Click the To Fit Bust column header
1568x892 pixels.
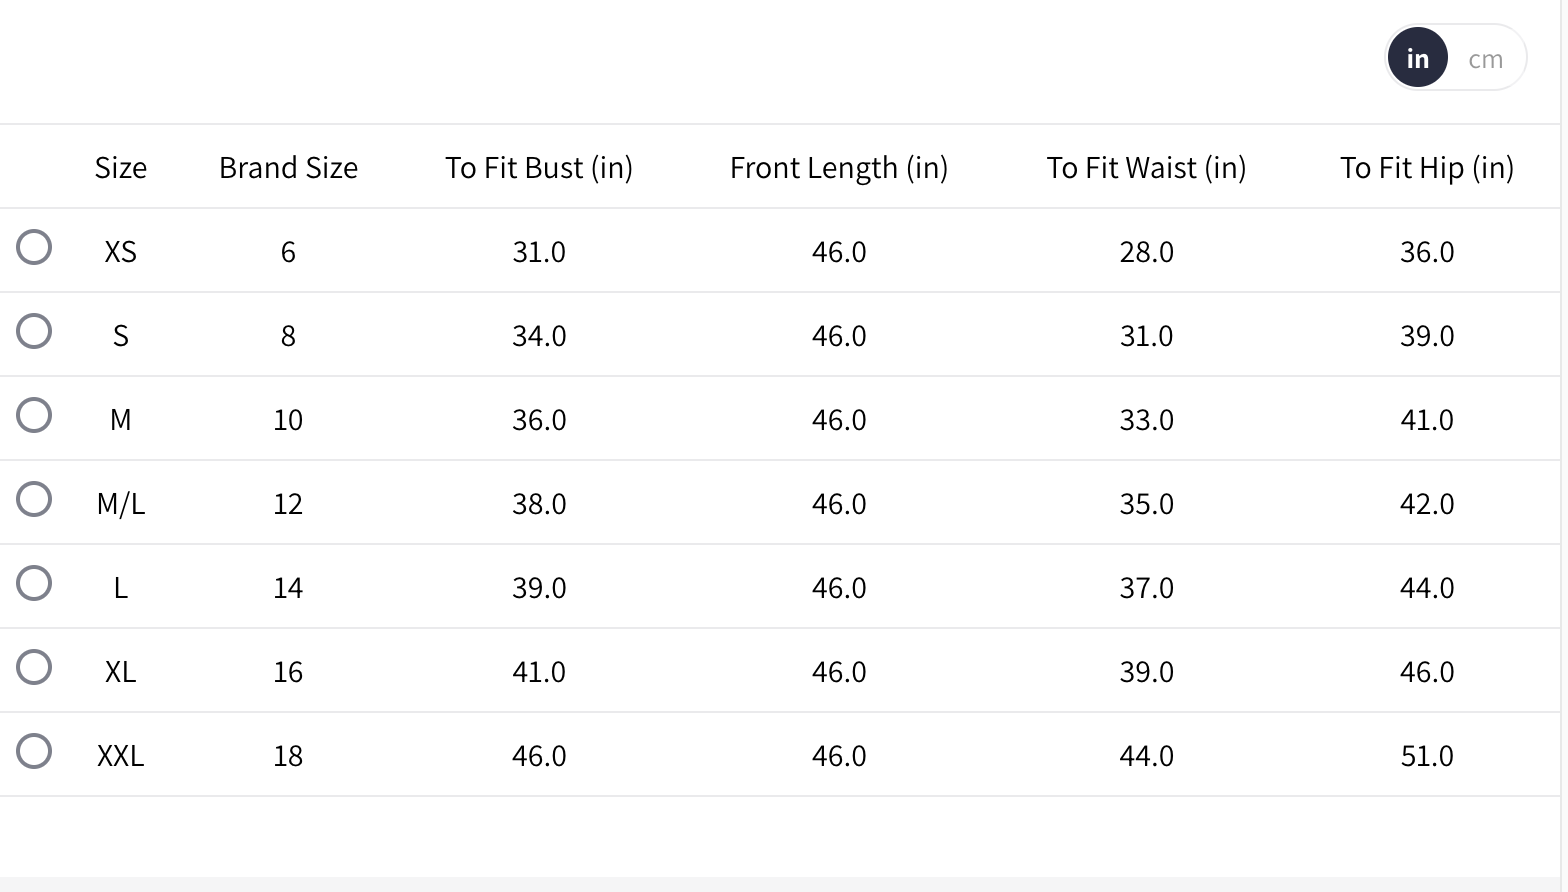pos(539,168)
